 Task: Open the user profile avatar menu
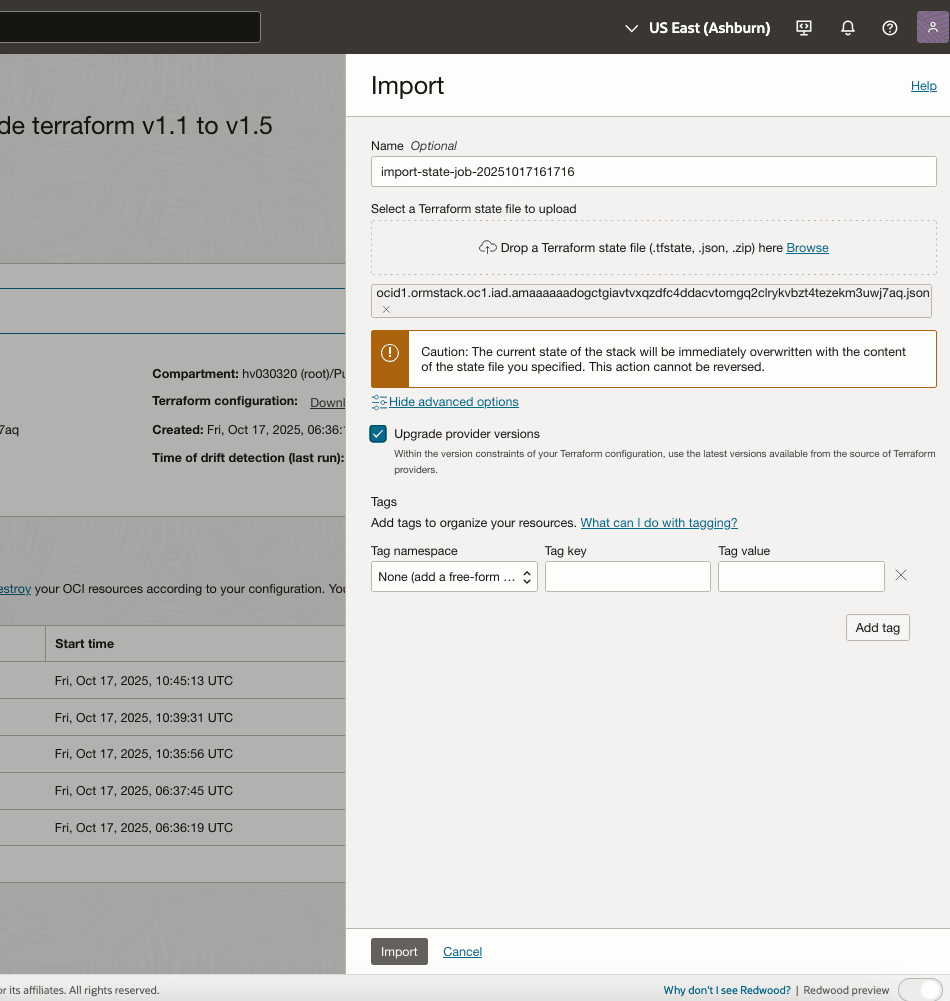[933, 27]
